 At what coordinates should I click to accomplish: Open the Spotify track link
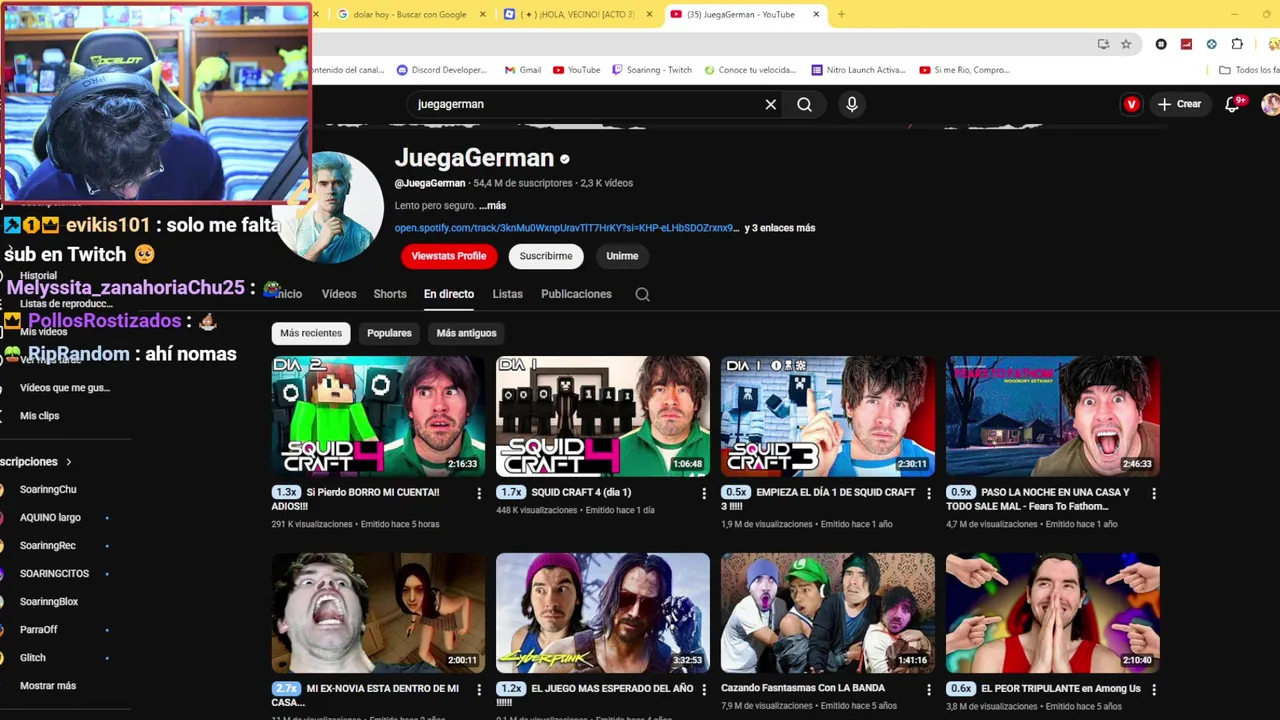click(x=566, y=228)
